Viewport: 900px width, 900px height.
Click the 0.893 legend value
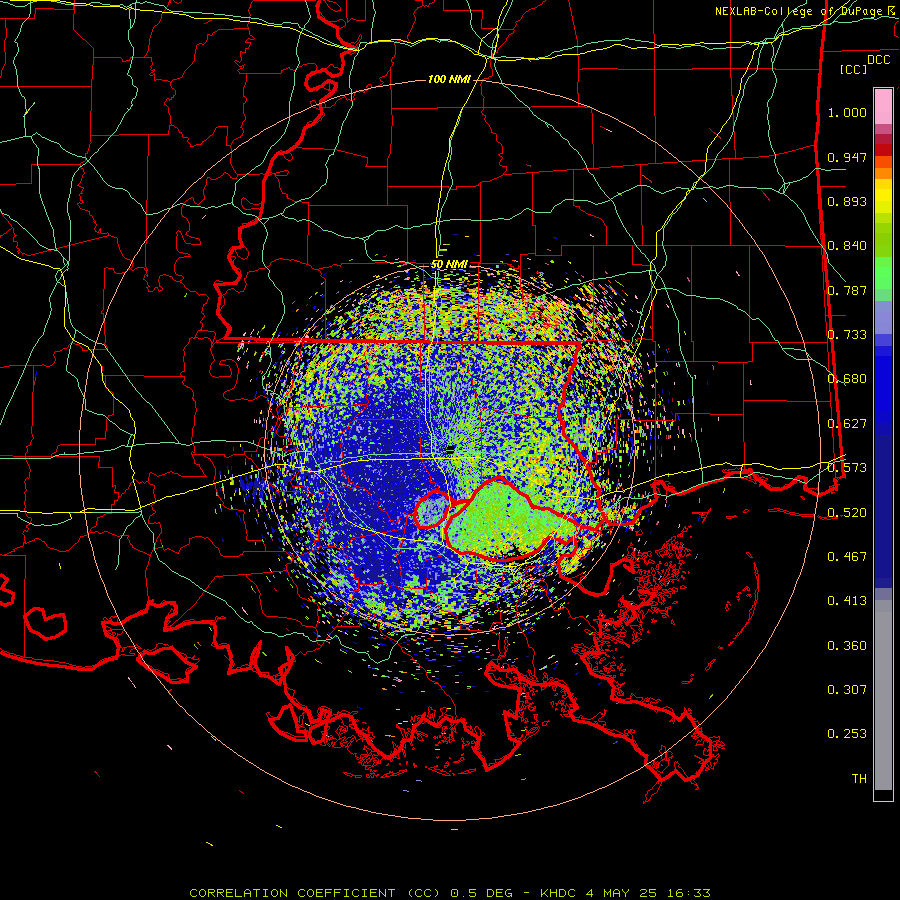click(847, 201)
